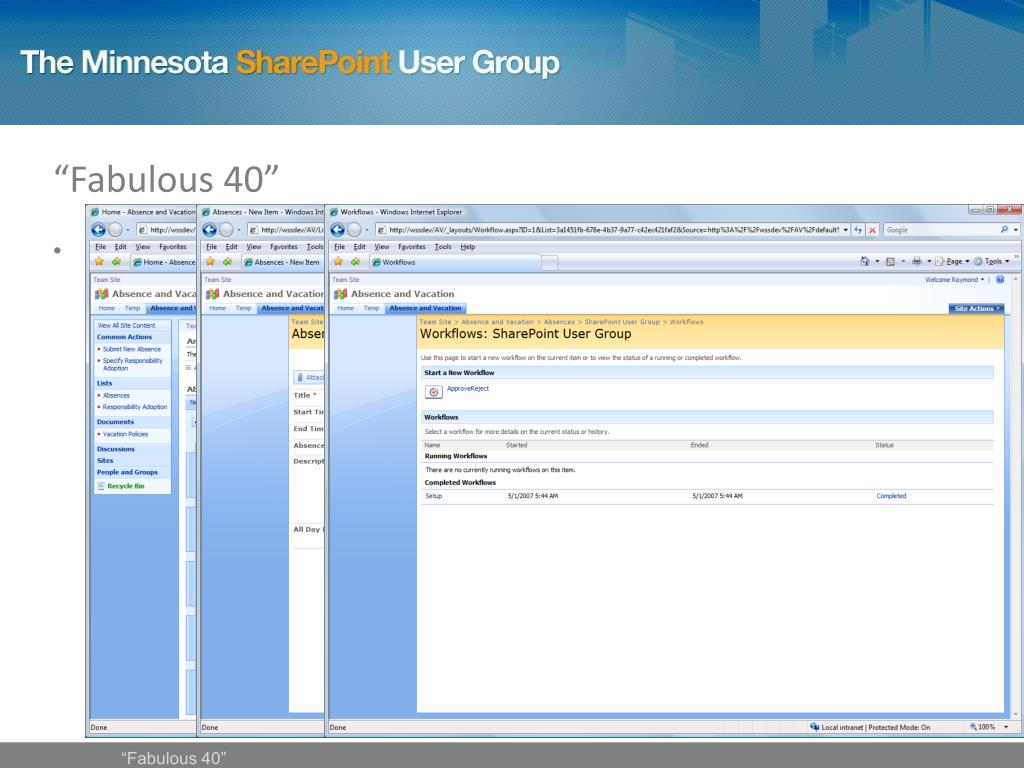Open Site Actions menu
This screenshot has width=1024, height=768.
pos(976,308)
